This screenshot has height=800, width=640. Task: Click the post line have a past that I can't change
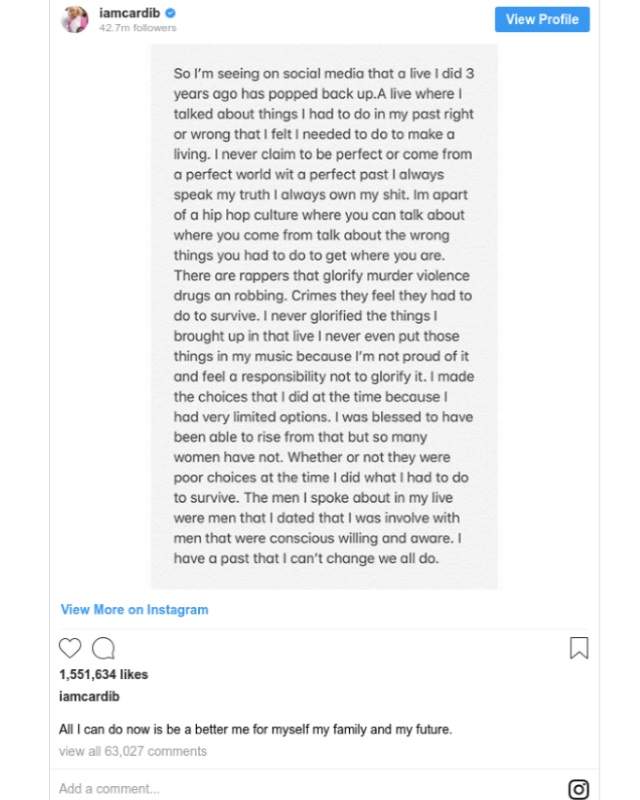click(306, 558)
